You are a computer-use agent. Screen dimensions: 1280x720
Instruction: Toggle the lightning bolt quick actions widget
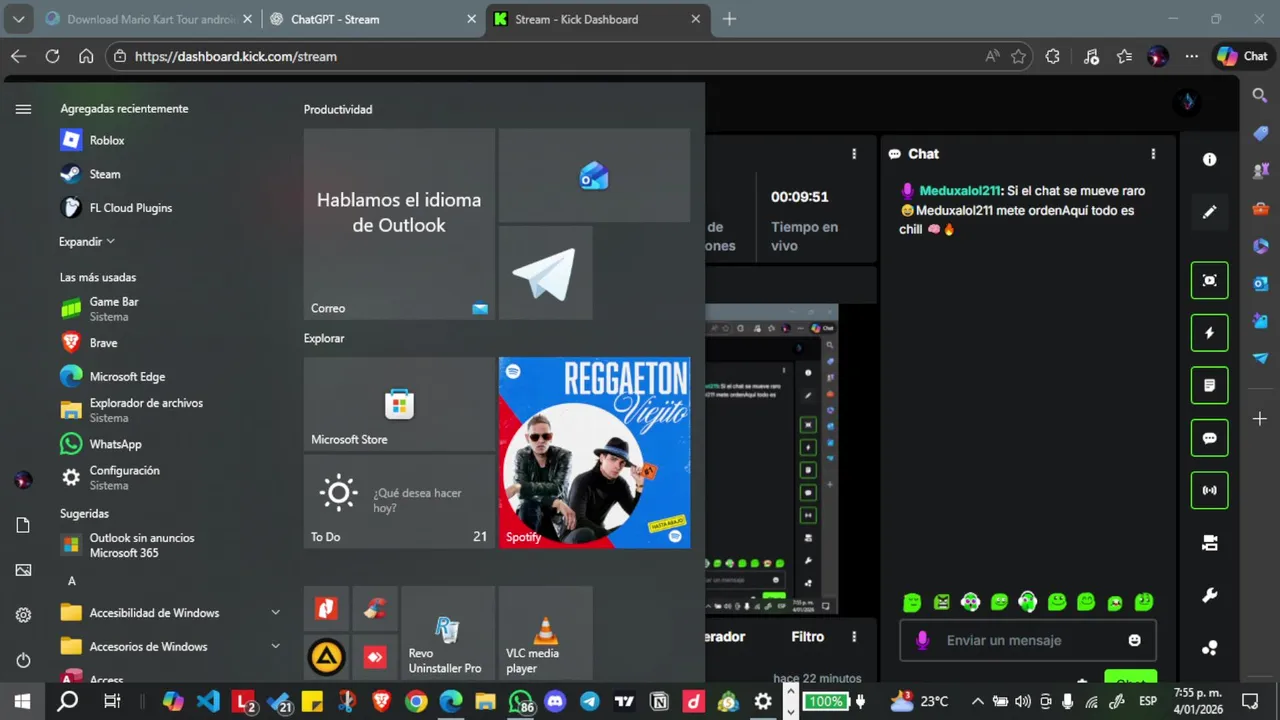[1209, 333]
